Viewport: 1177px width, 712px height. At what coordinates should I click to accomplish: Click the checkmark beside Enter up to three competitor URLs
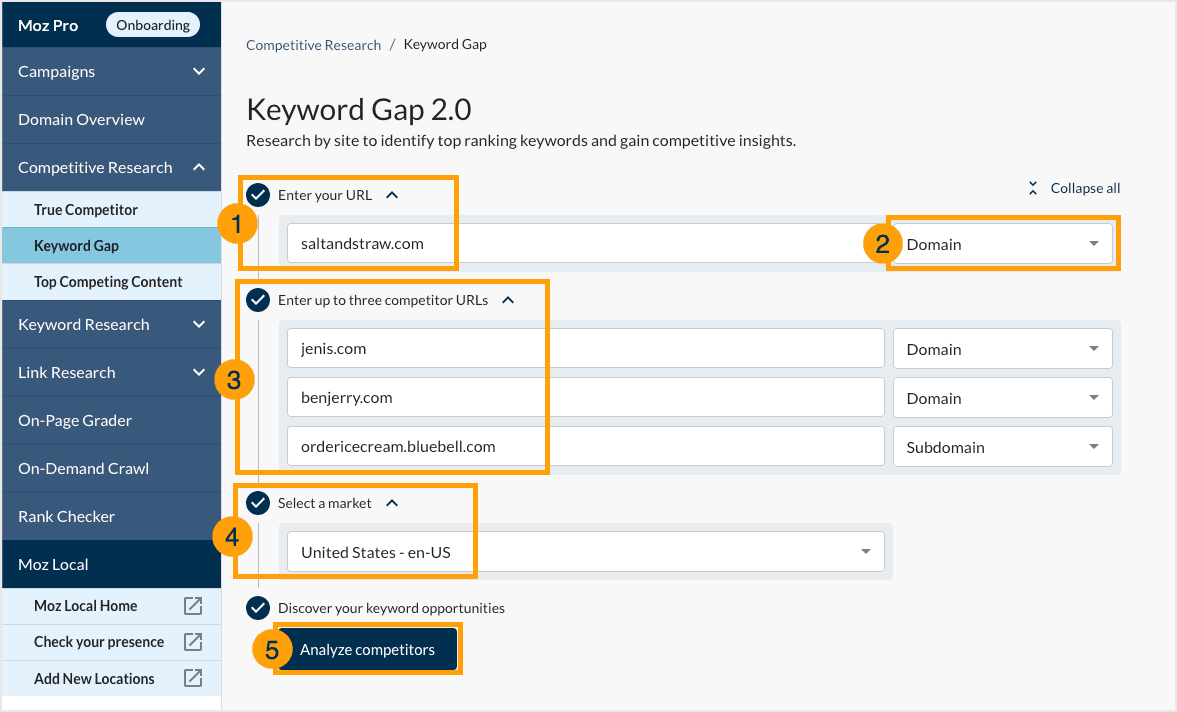[x=258, y=300]
